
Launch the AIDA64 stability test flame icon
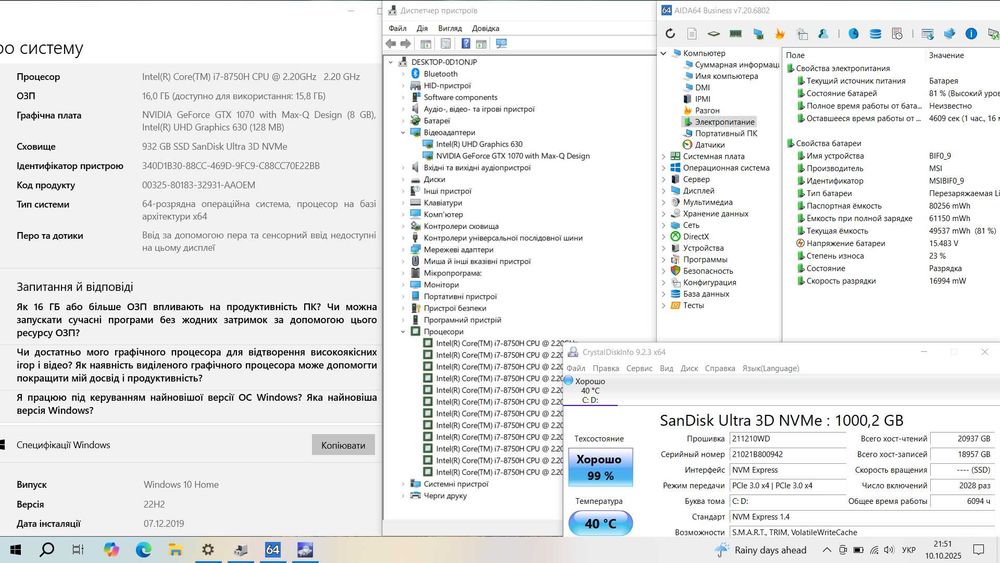[779, 34]
